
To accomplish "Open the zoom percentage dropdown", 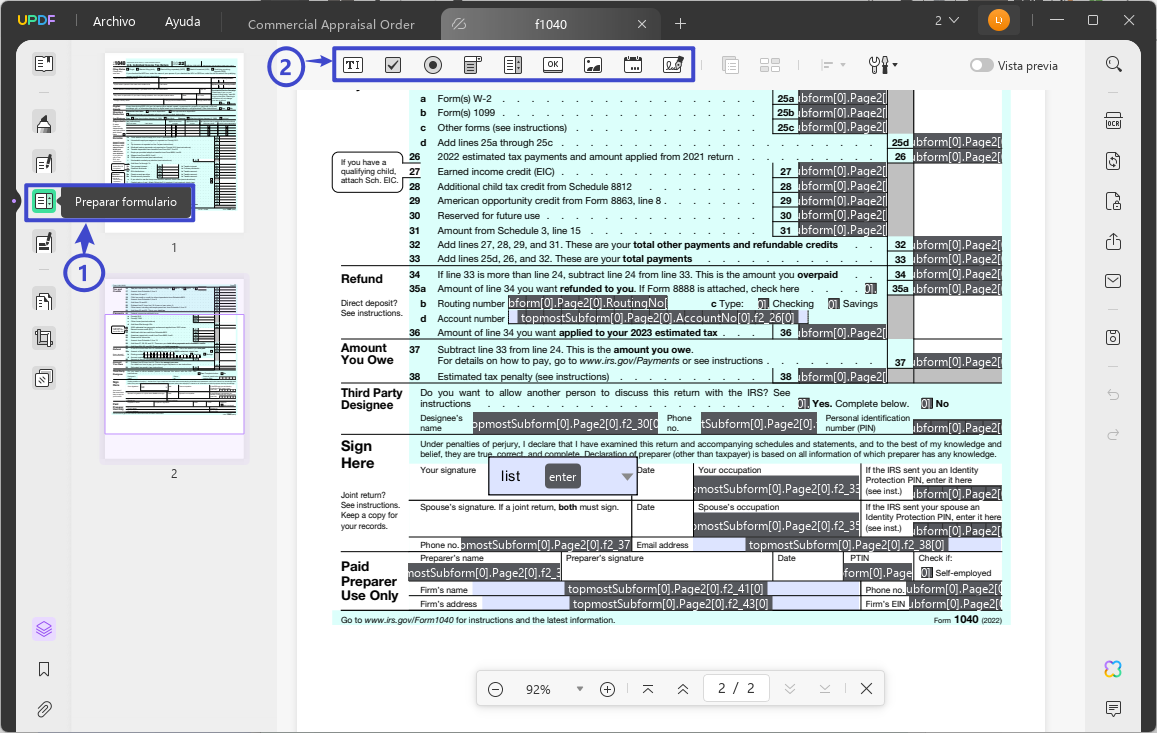I will click(580, 688).
